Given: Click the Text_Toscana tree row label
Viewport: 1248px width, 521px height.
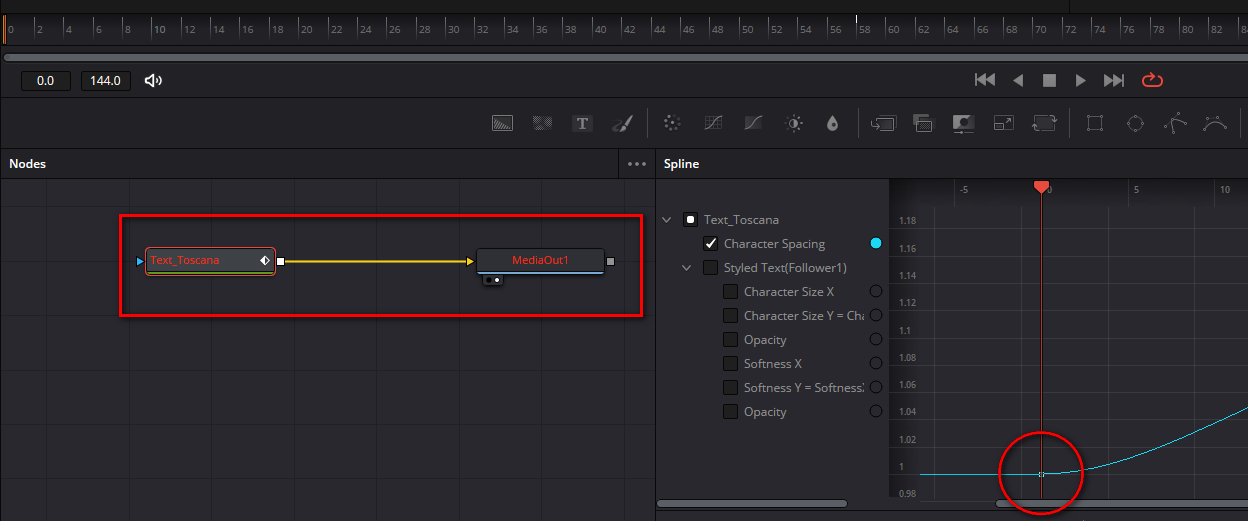Looking at the screenshot, I should 741,220.
